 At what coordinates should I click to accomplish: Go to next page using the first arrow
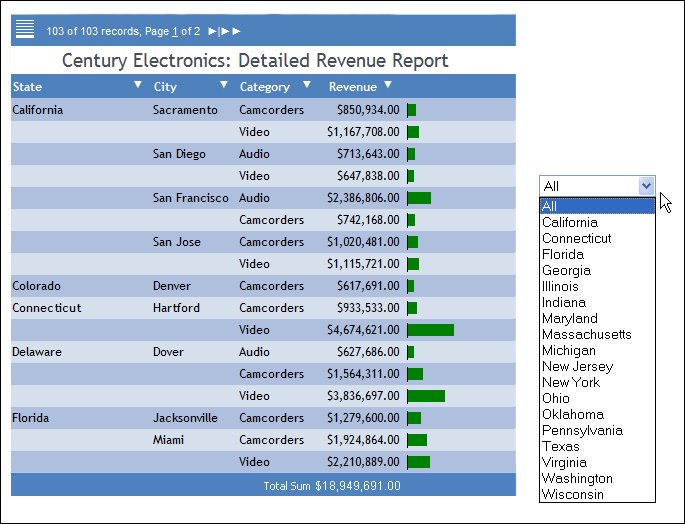pos(211,31)
